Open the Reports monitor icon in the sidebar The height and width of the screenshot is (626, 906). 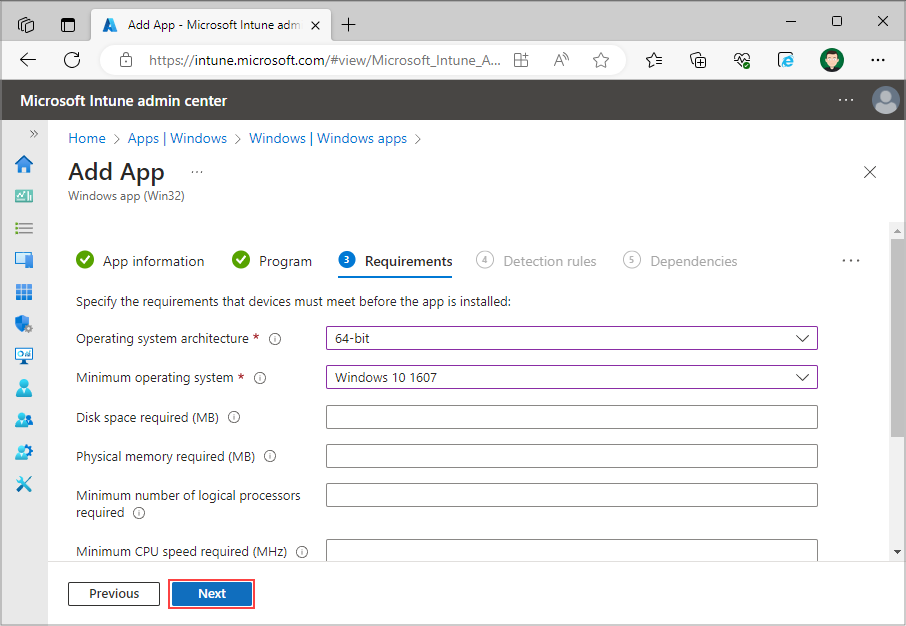point(24,355)
